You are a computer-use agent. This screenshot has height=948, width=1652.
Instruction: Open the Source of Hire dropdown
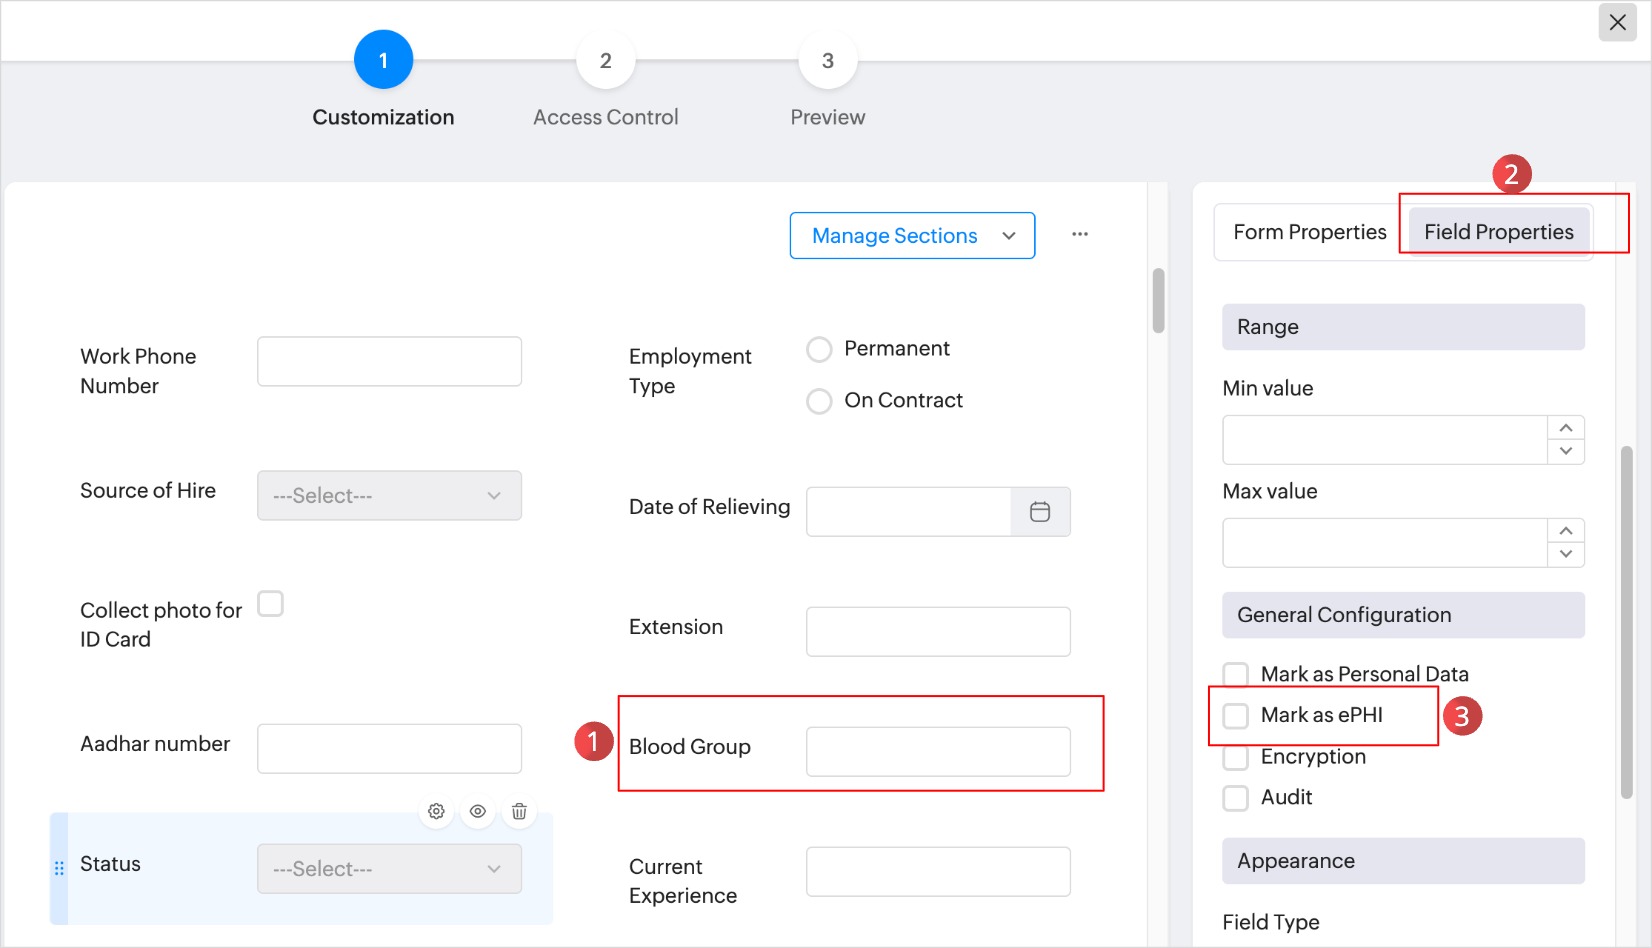point(389,496)
